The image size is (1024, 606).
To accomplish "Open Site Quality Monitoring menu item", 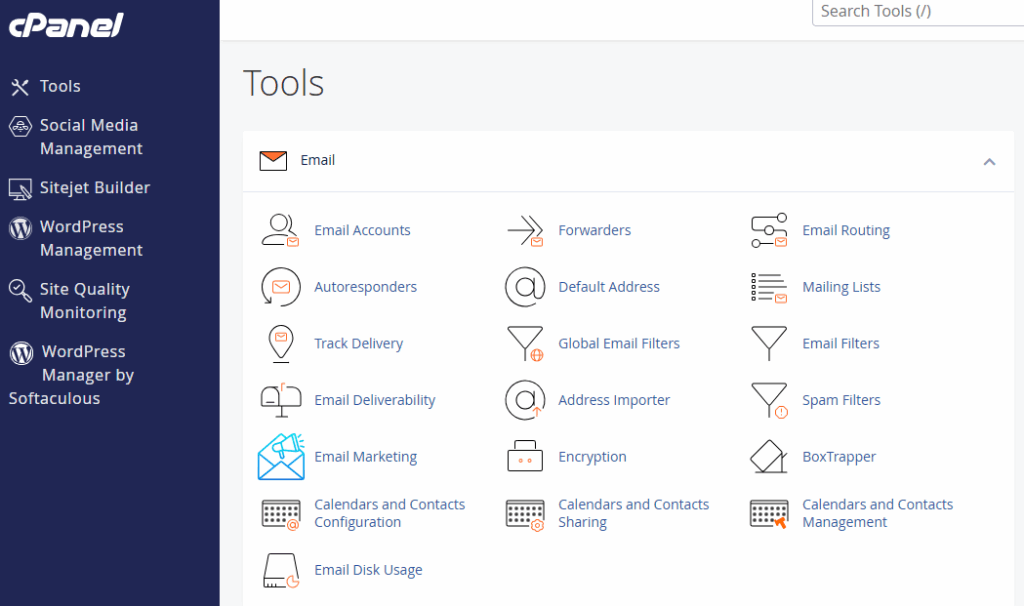I will coord(84,301).
